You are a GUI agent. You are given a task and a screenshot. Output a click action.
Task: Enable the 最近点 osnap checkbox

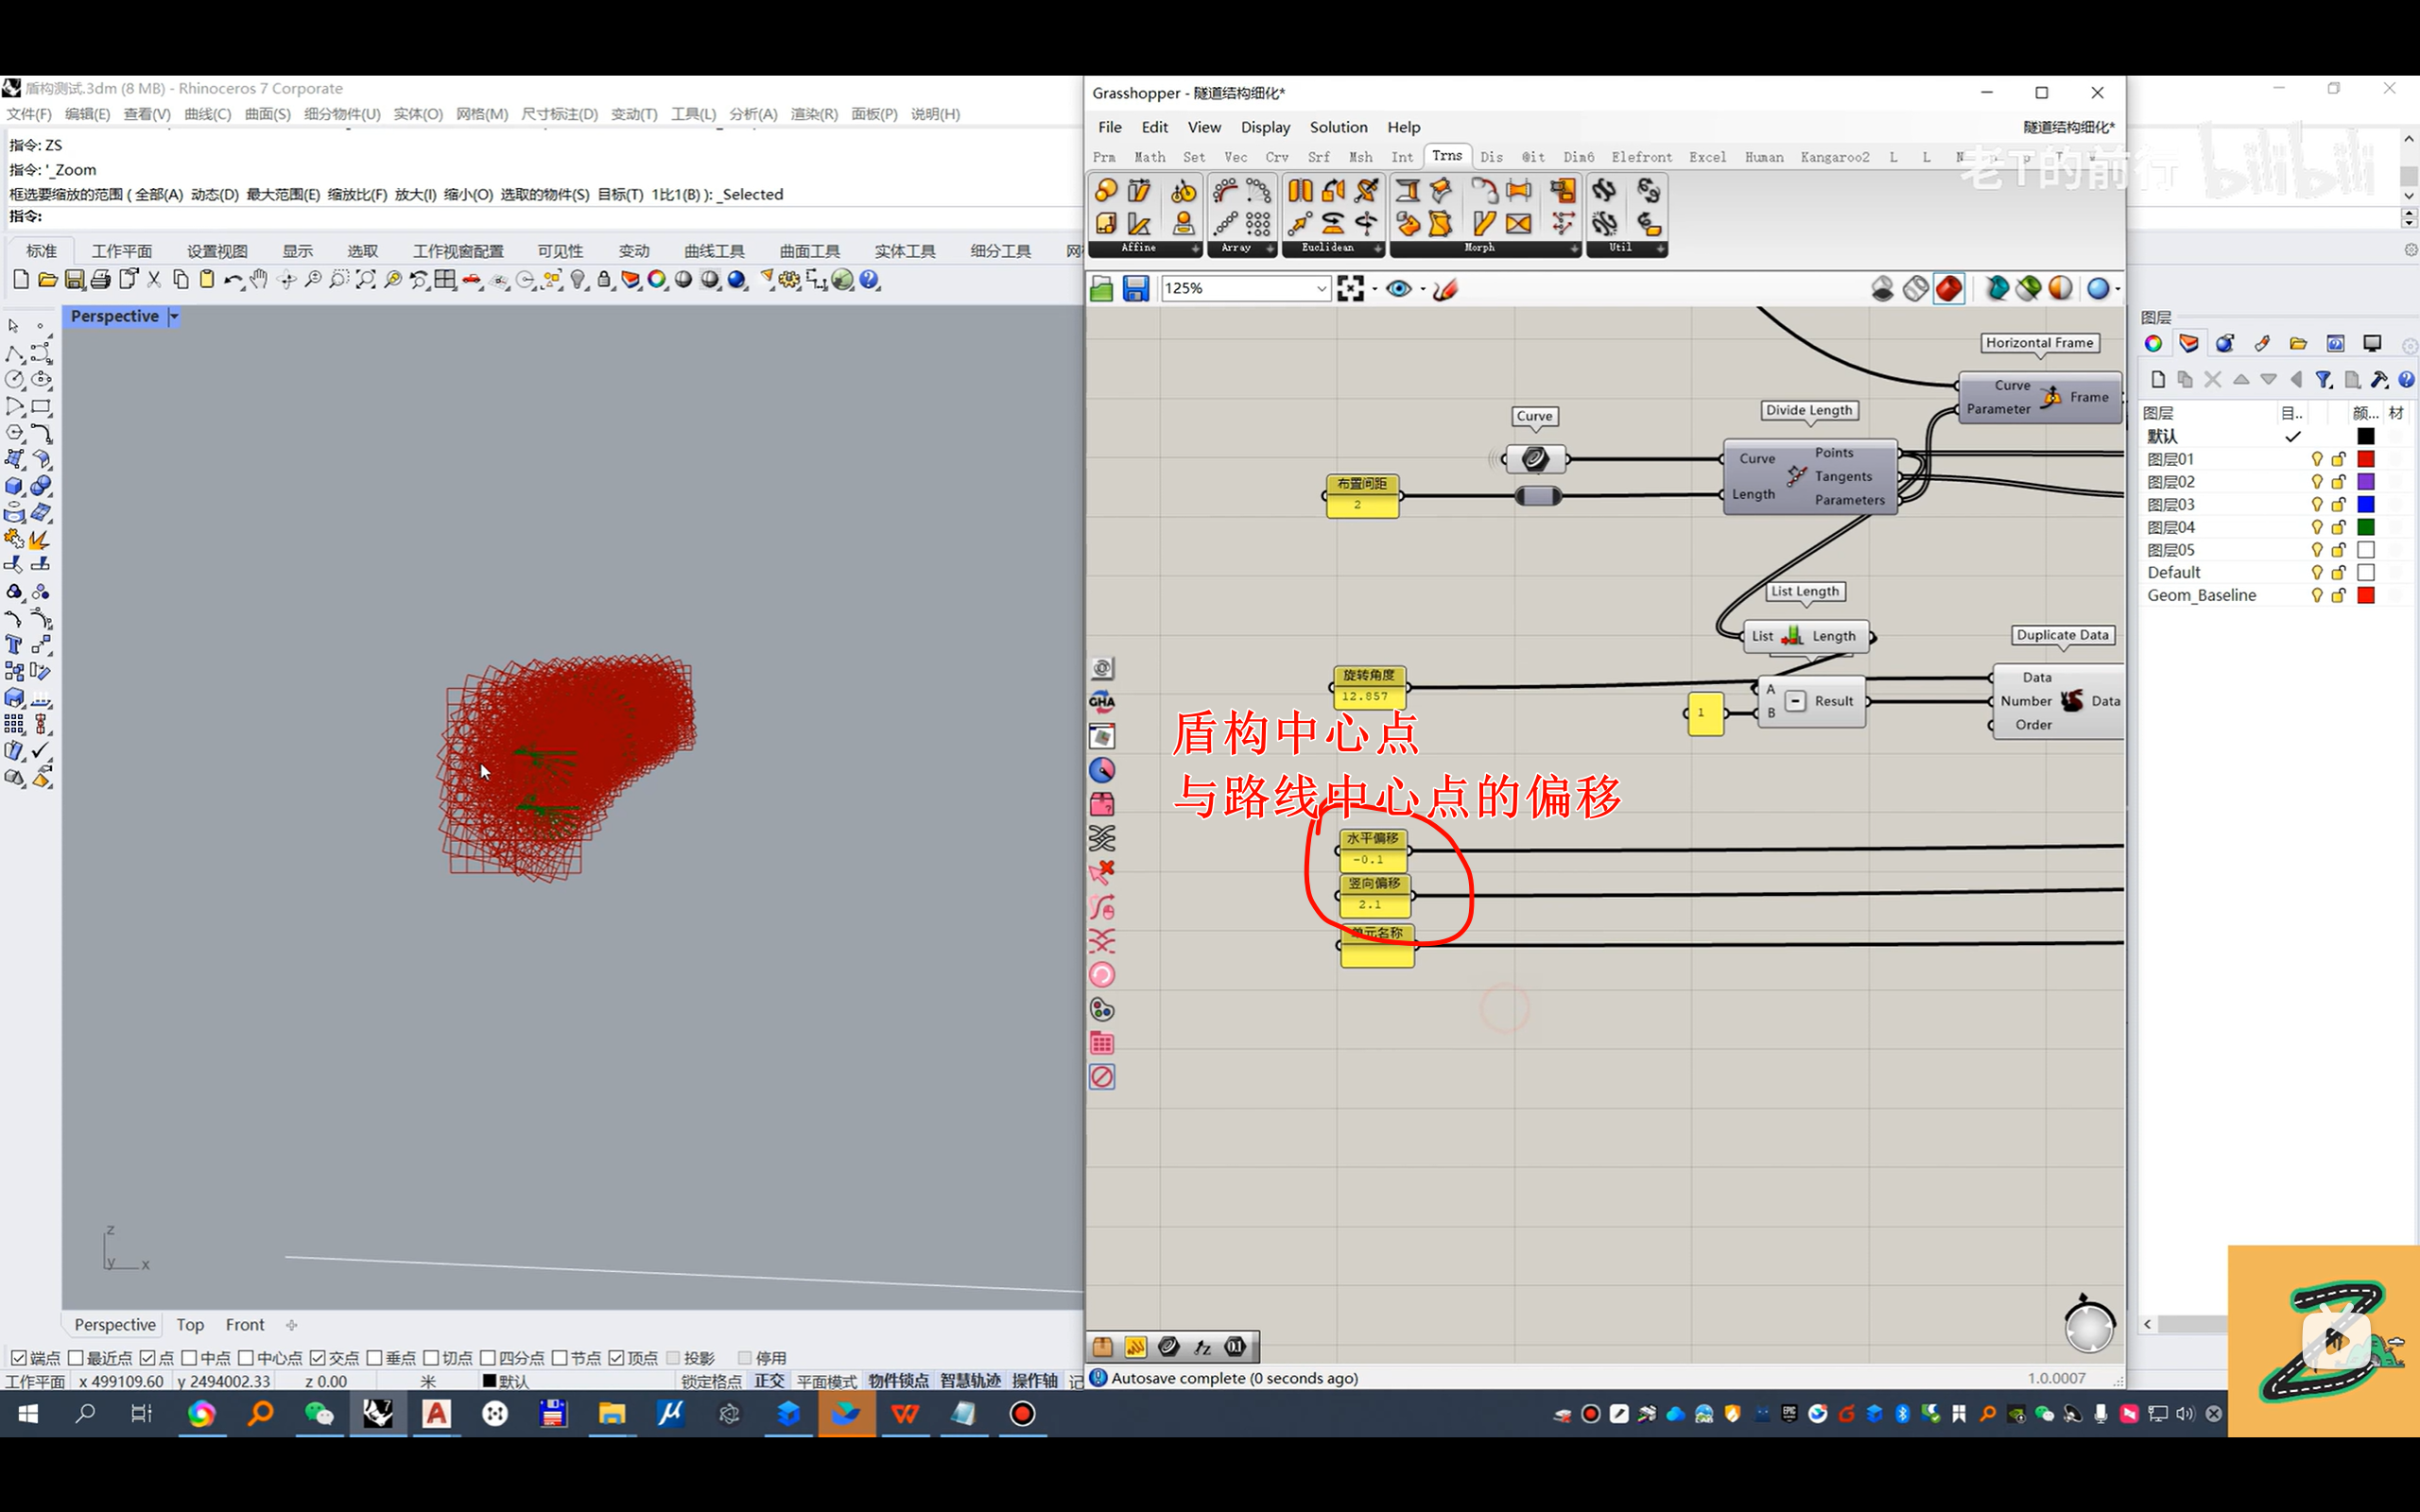click(76, 1357)
